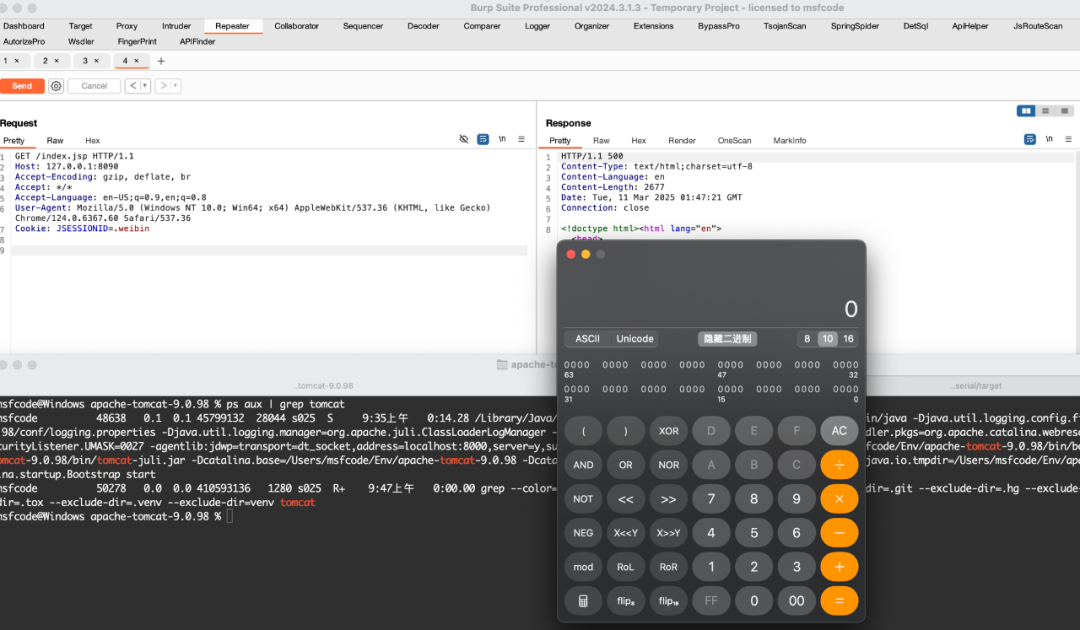Click the flip16 word key in Calculator
The image size is (1080, 630).
668,601
